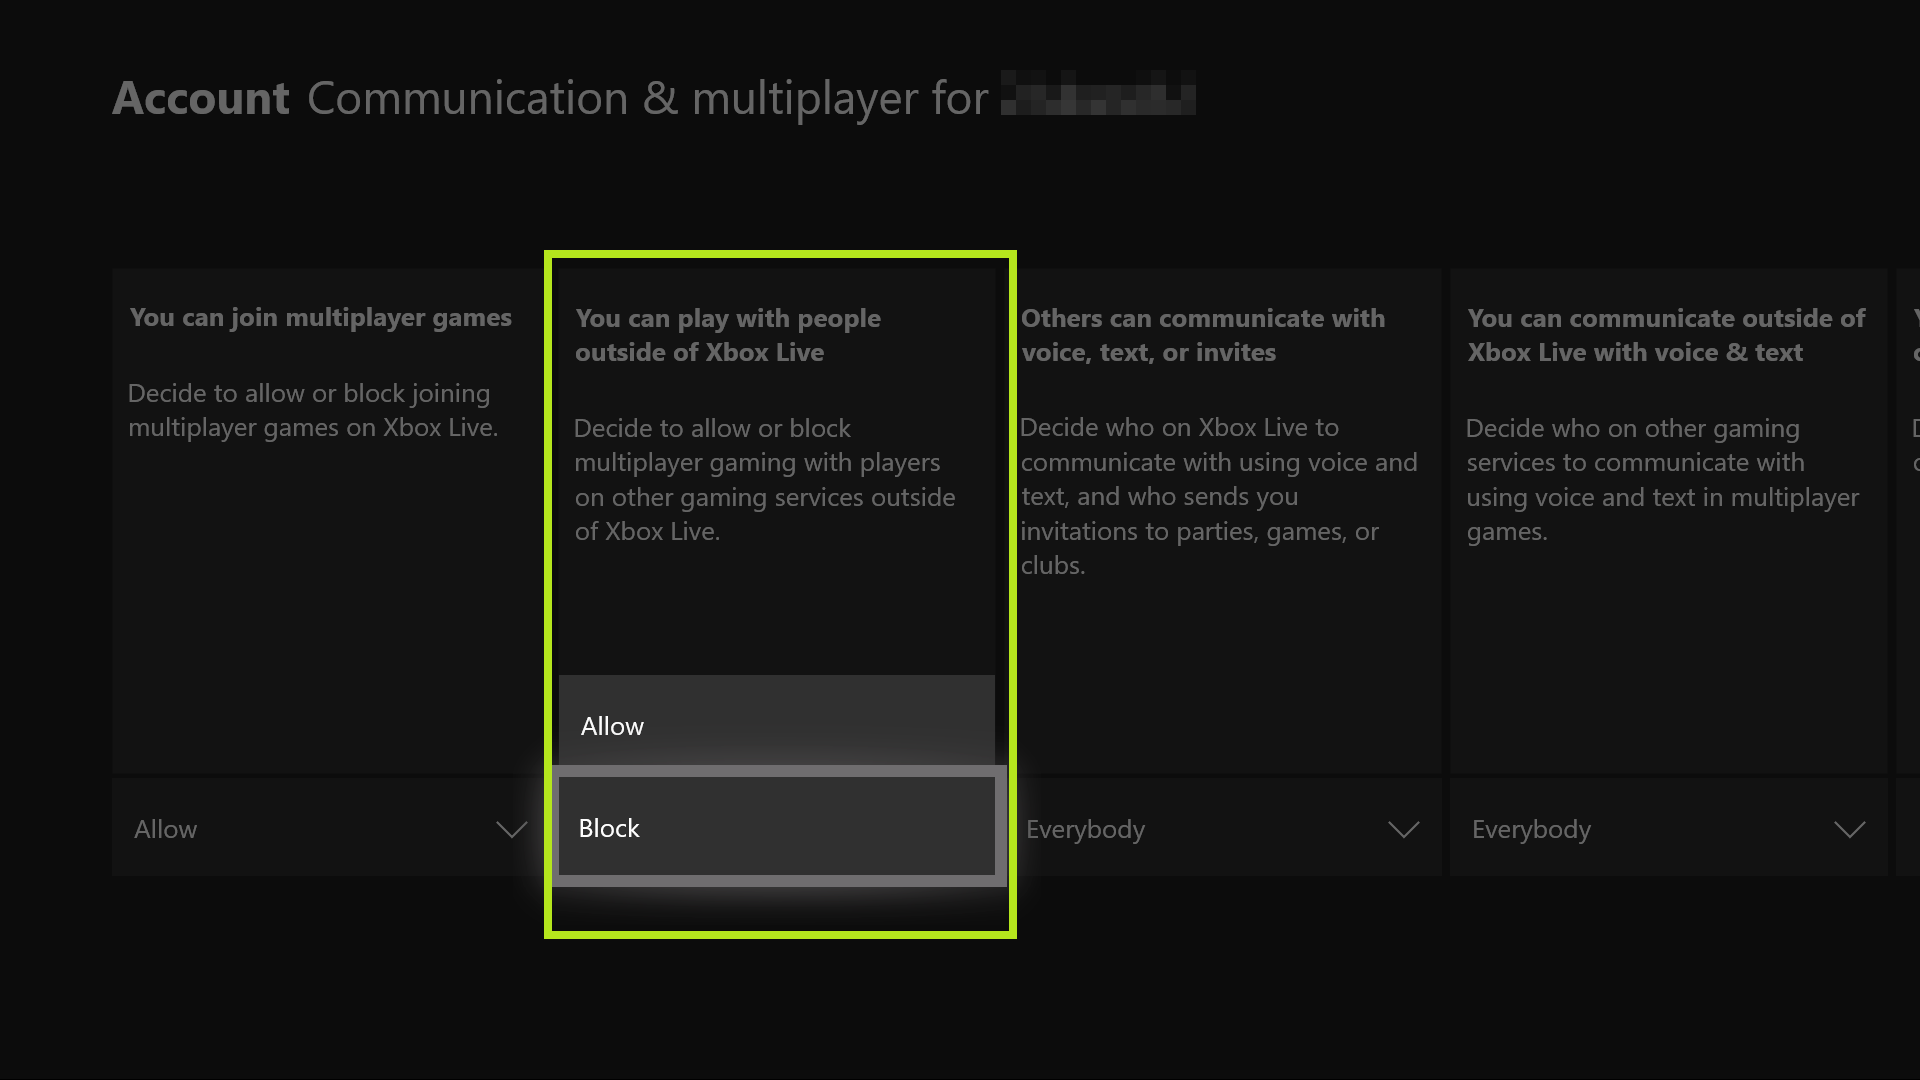This screenshot has width=1920, height=1080.
Task: Click the Account heading
Action: click(x=200, y=98)
